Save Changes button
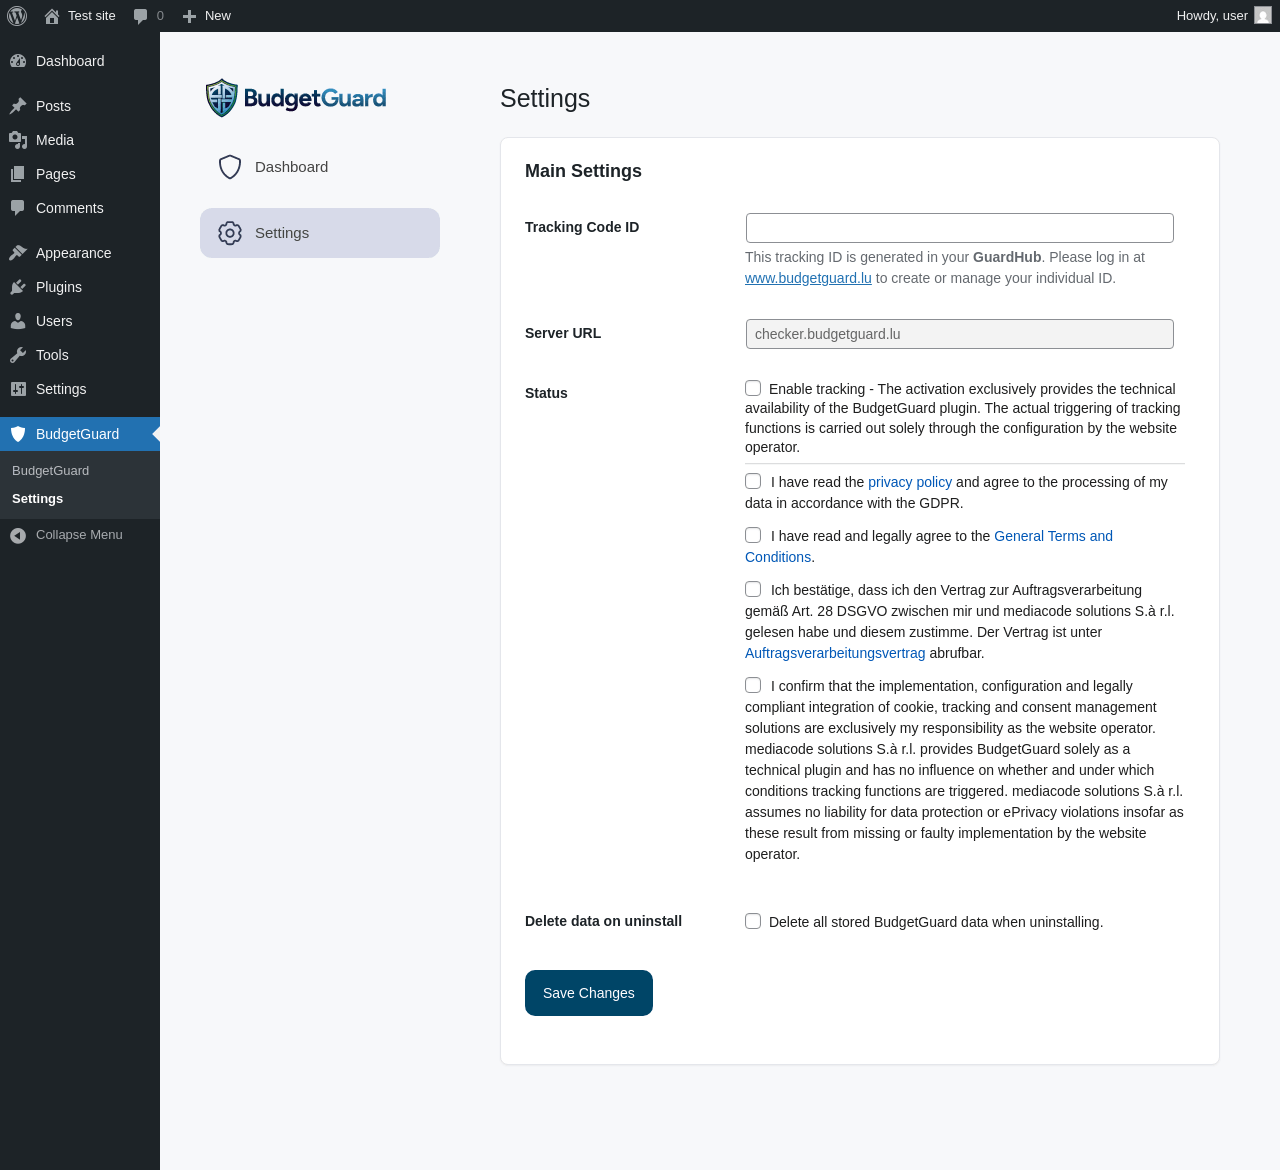Image resolution: width=1280 pixels, height=1170 pixels. (589, 993)
